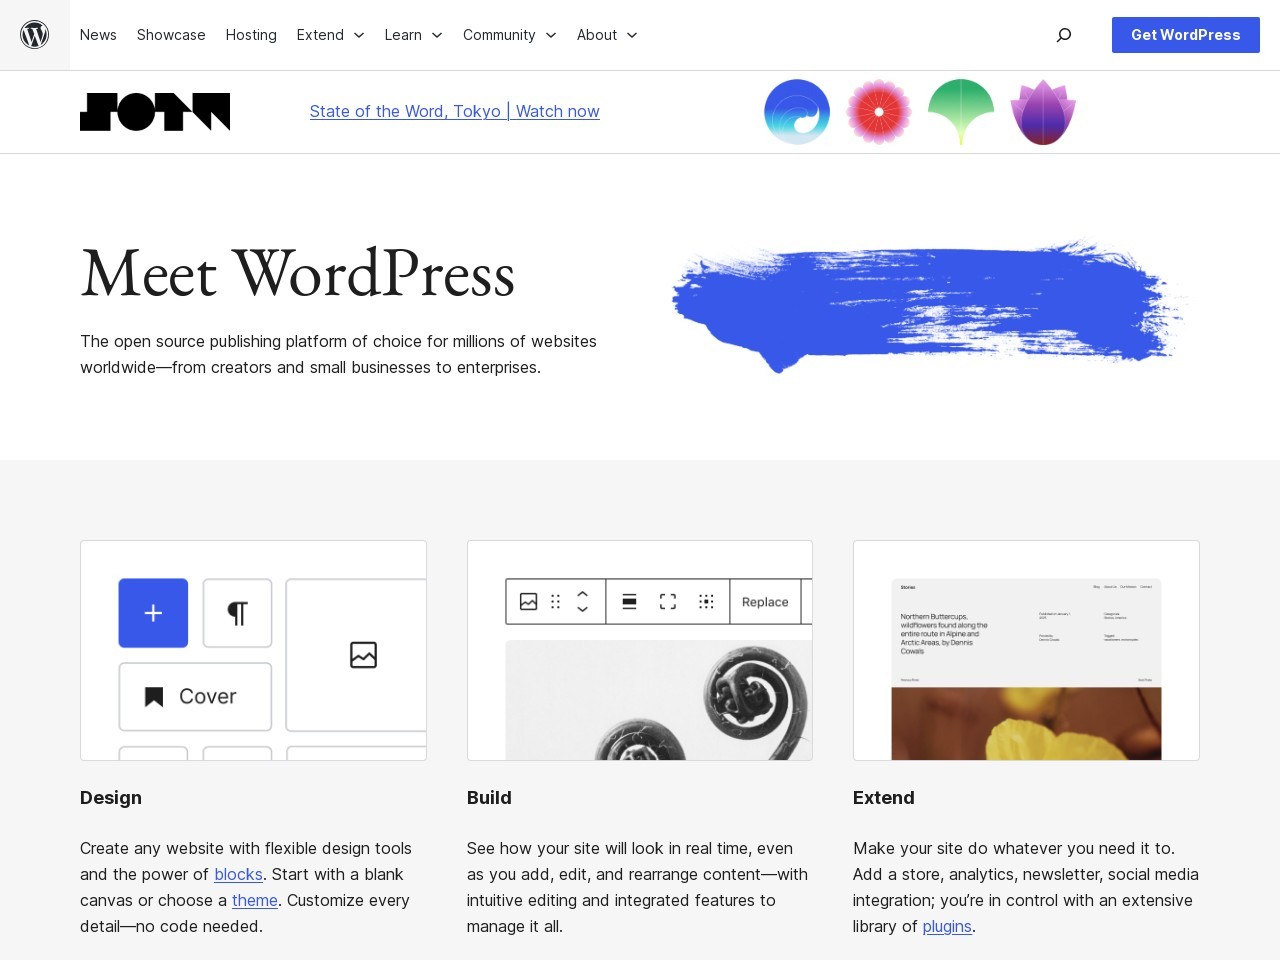Screen dimensions: 1280x960
Task: Open the plugins link in Extend section
Action: click(946, 926)
